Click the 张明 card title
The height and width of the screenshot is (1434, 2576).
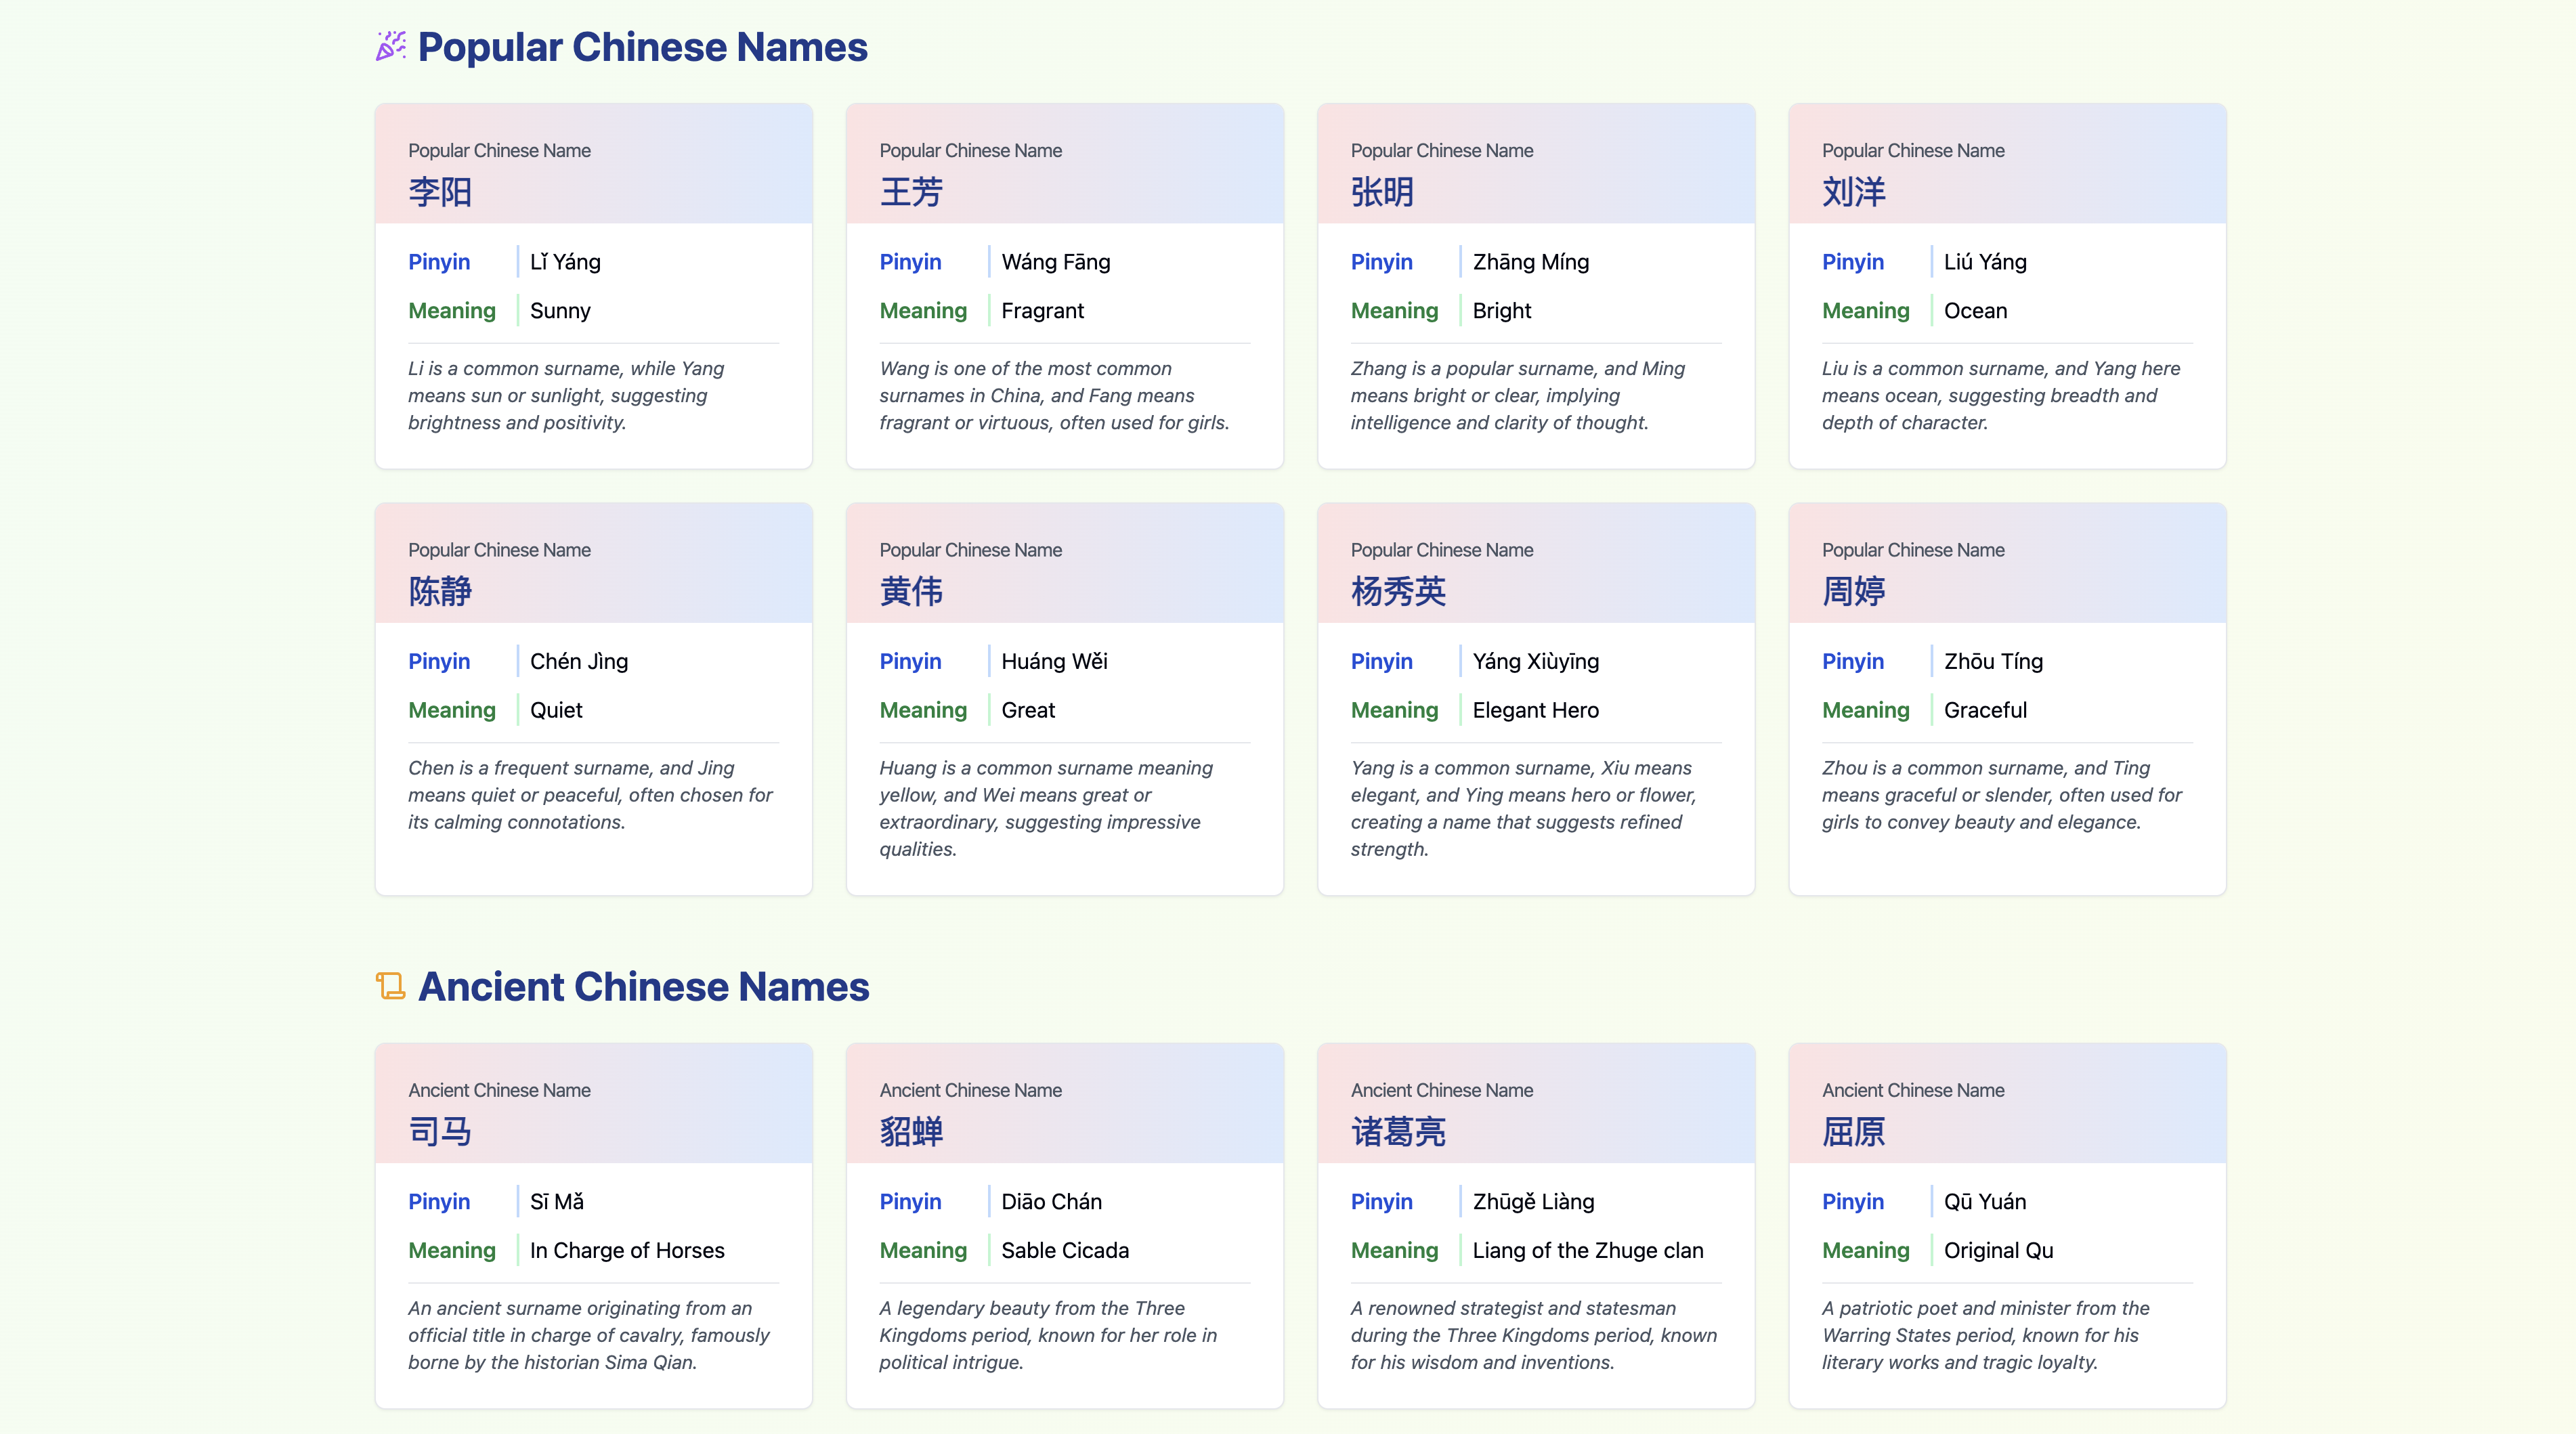1382,191
